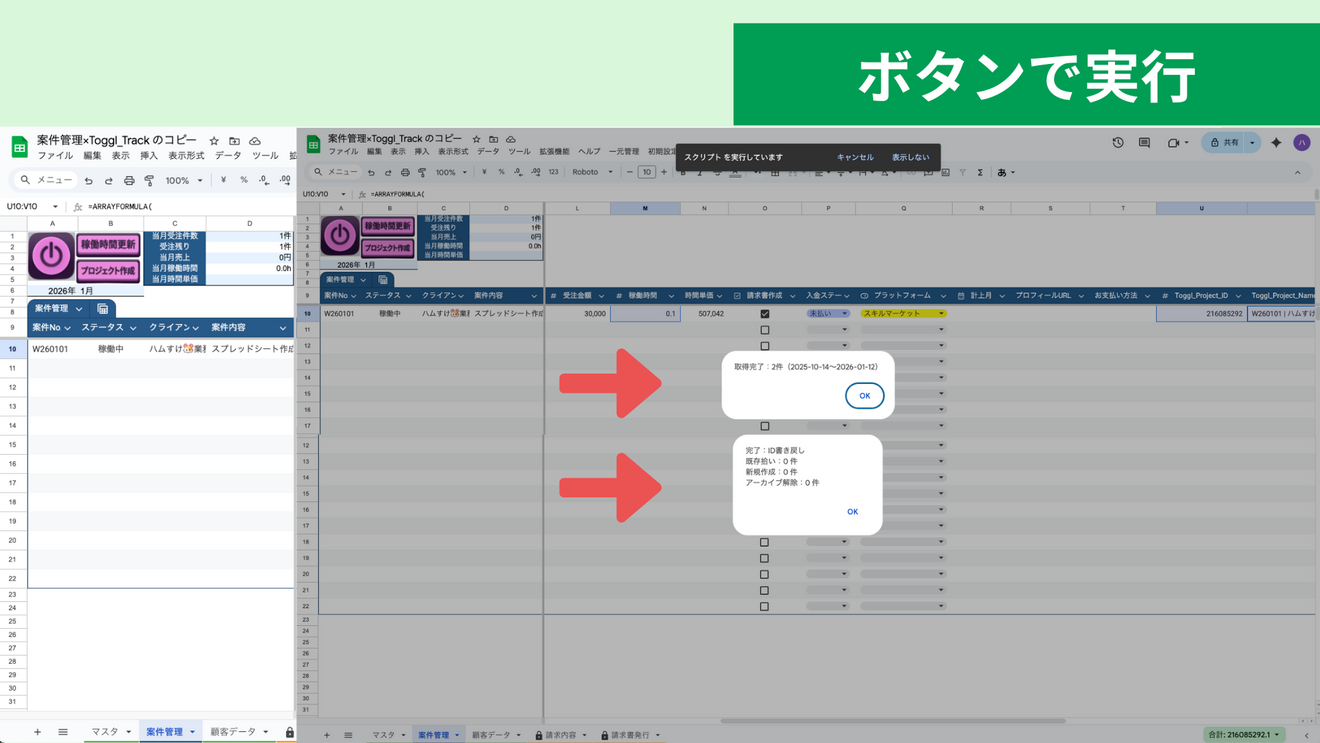Open comments panel in right window

1144,143
